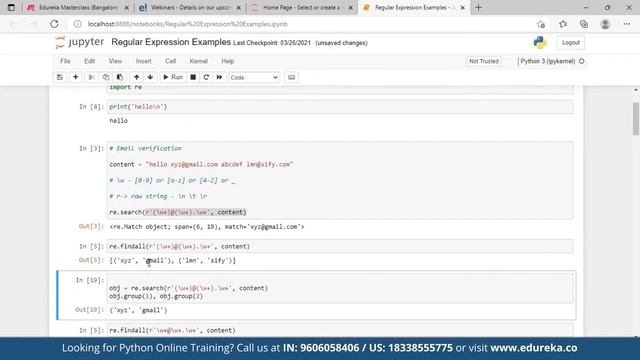This screenshot has width=640, height=360.
Task: Cut the selected cells with the scissors icon
Action: click(x=92, y=77)
